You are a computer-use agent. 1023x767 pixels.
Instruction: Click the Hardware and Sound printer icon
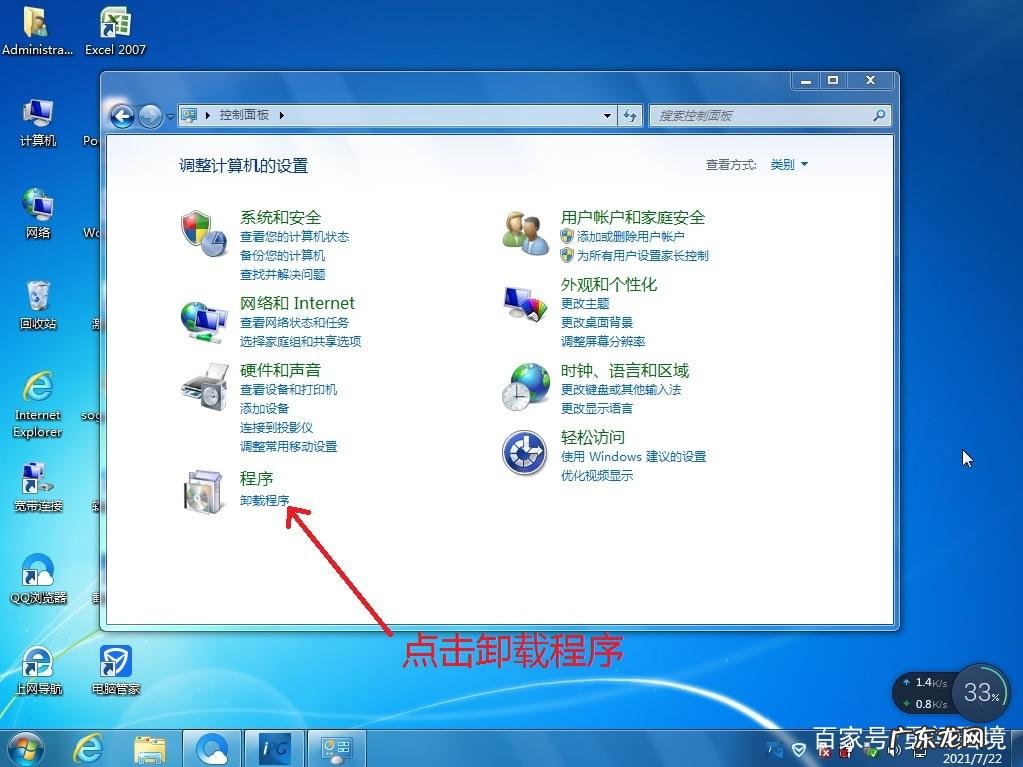(203, 387)
